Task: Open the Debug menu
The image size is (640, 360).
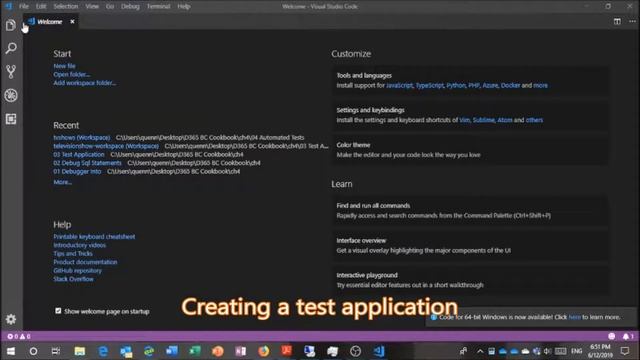Action: [130, 7]
